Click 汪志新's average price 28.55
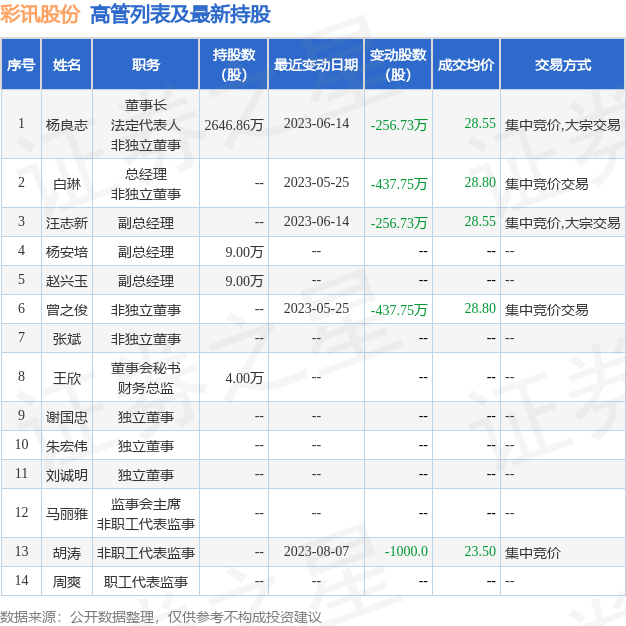This screenshot has height=626, width=626. tap(480, 222)
